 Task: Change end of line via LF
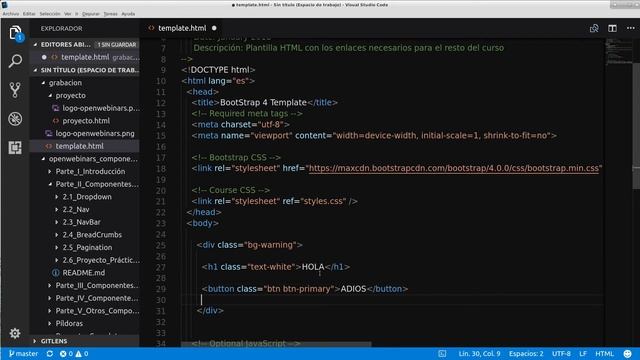(x=583, y=353)
